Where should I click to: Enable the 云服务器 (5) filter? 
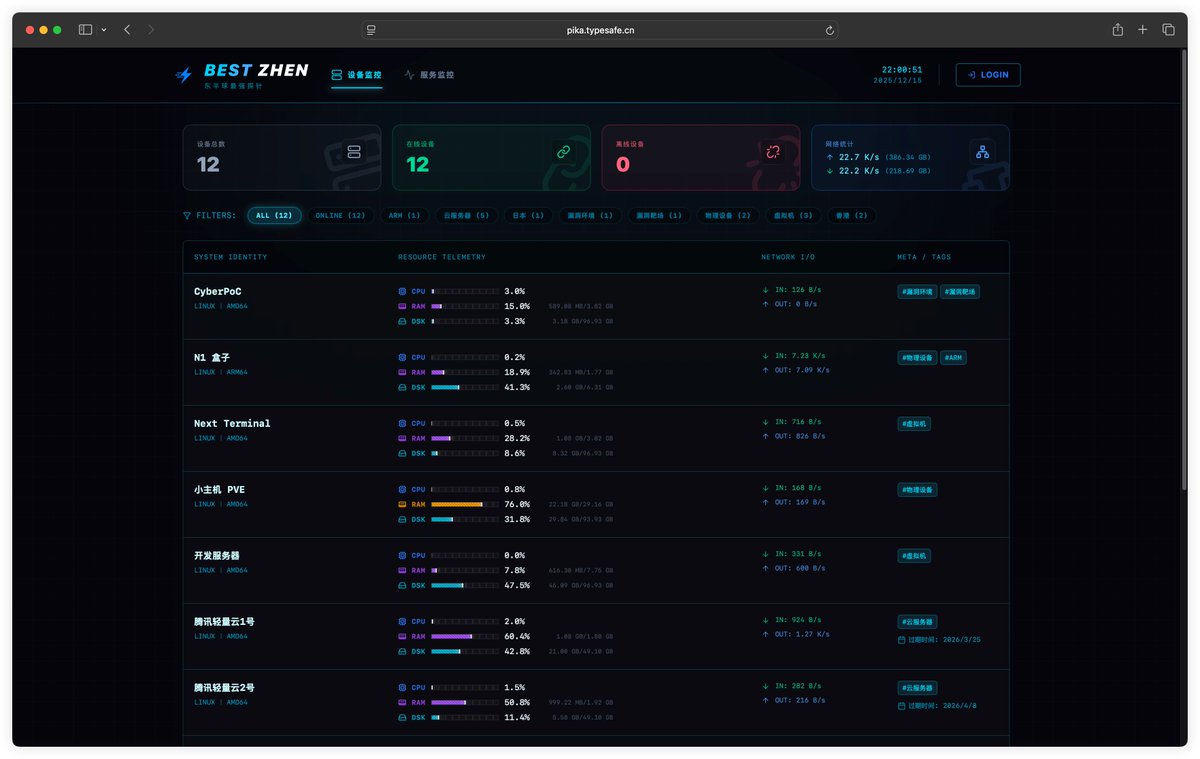click(x=466, y=215)
